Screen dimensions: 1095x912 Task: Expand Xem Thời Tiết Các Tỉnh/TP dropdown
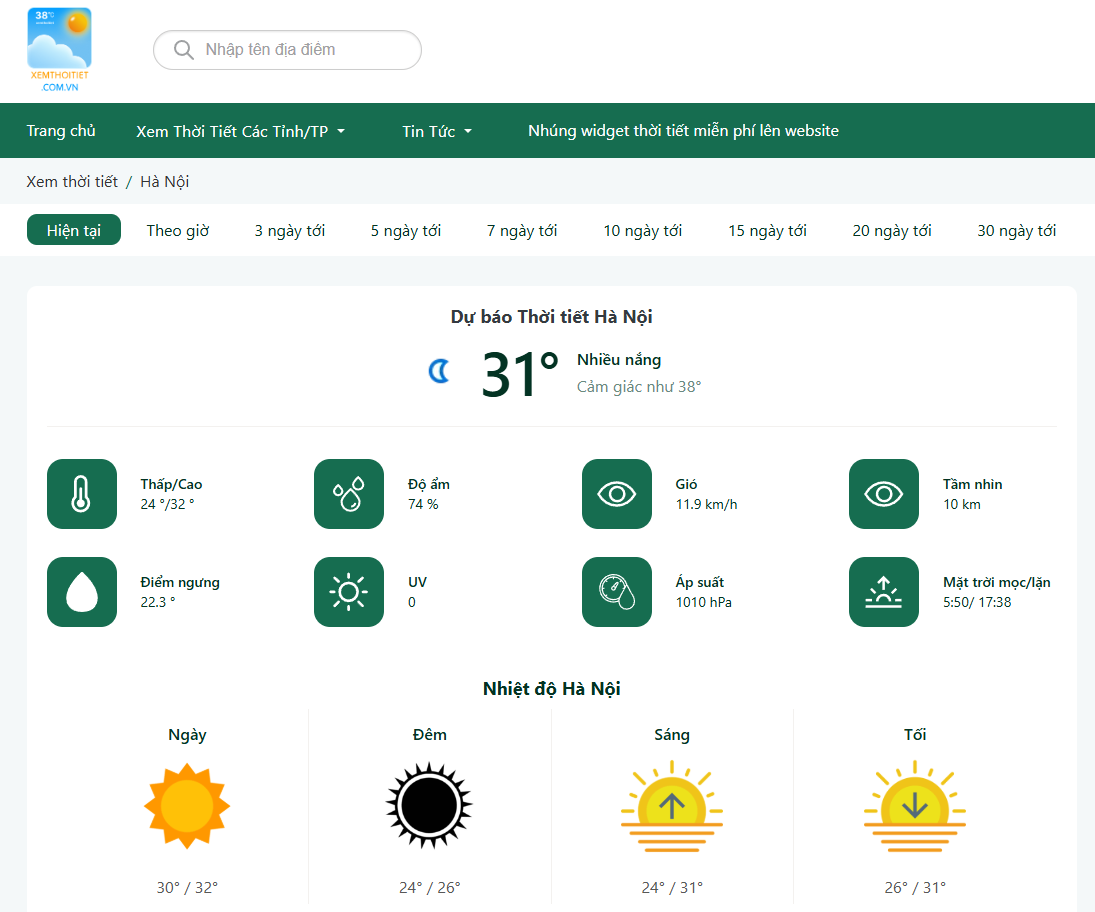[x=240, y=131]
